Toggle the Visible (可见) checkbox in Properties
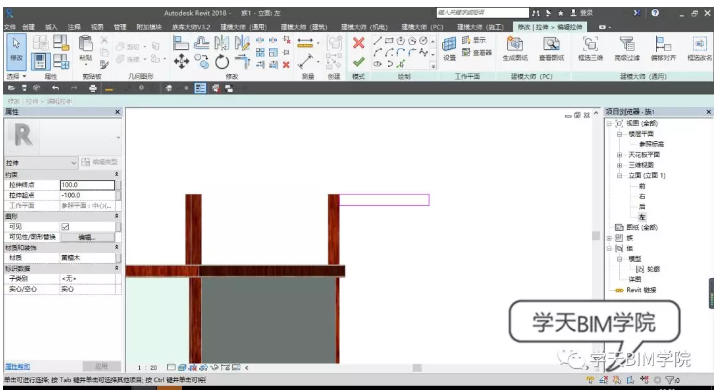Screen dimensions: 719x390 coord(65,226)
